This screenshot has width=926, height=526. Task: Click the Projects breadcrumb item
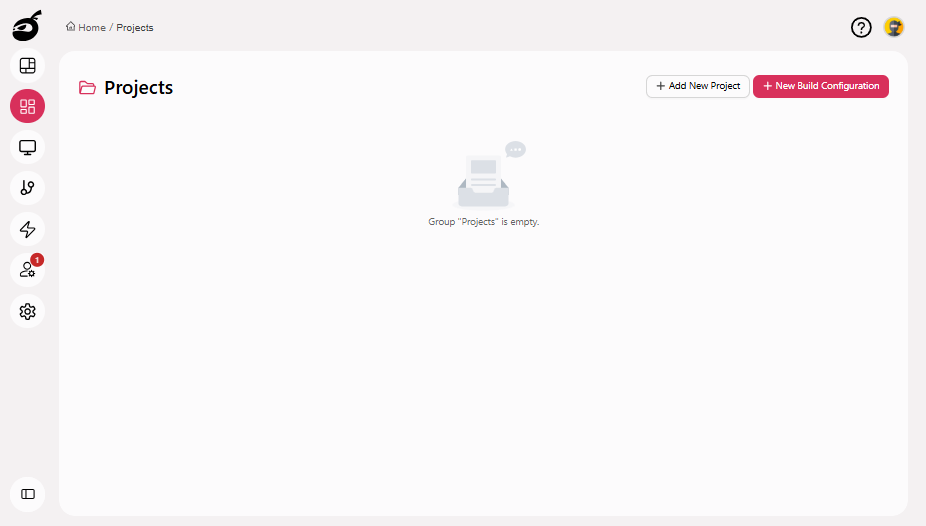pos(135,28)
